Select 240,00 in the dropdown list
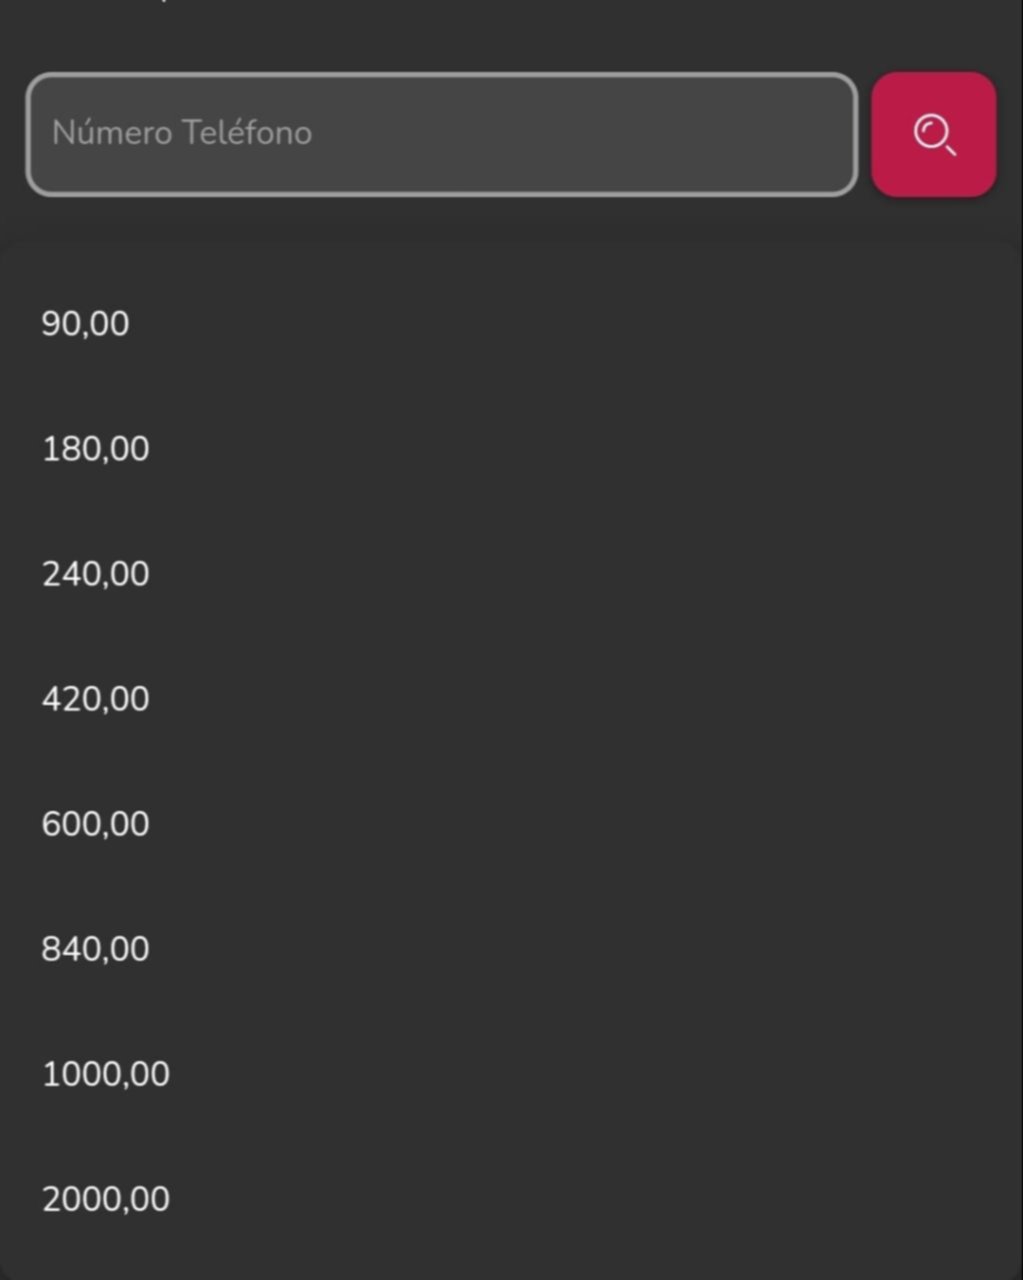This screenshot has width=1023, height=1280. pyautogui.click(x=511, y=574)
